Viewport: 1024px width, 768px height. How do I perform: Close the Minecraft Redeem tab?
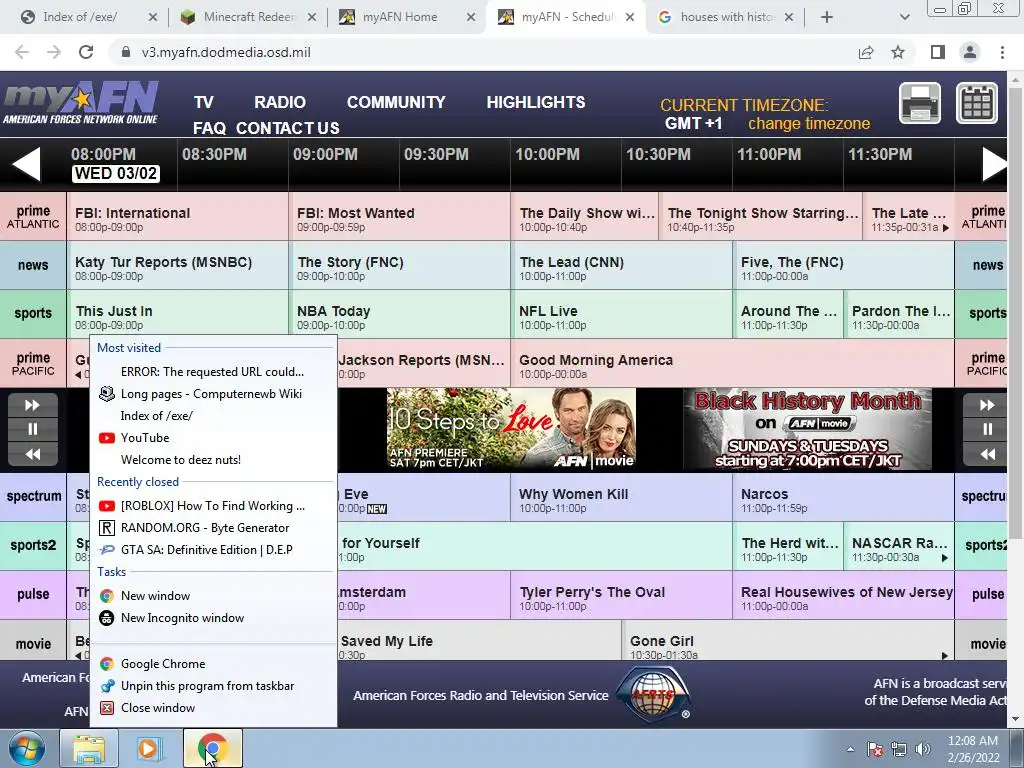coord(312,17)
